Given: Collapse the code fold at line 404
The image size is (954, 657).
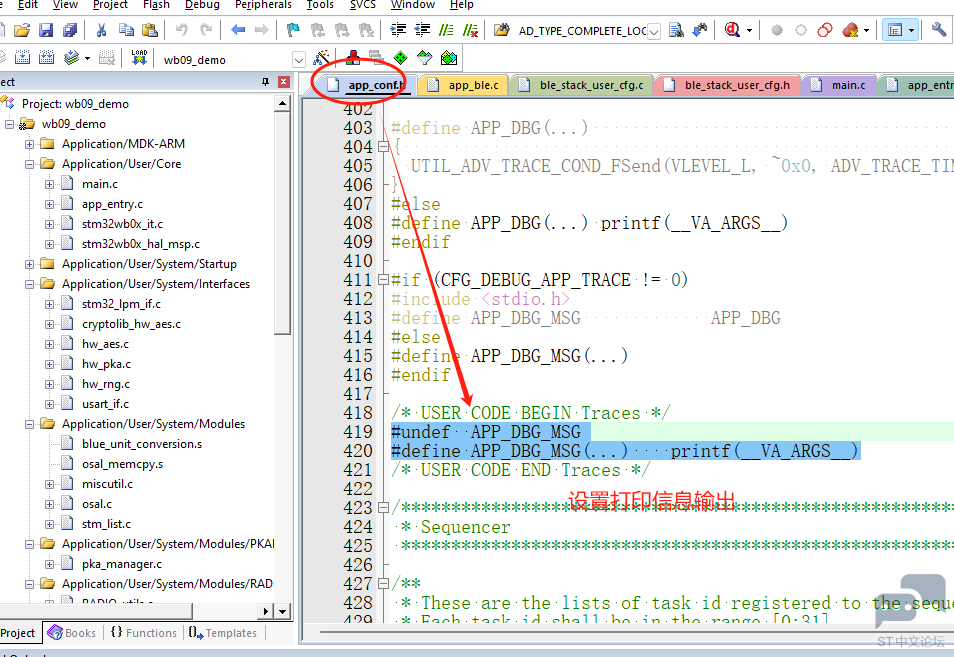Looking at the screenshot, I should (383, 147).
